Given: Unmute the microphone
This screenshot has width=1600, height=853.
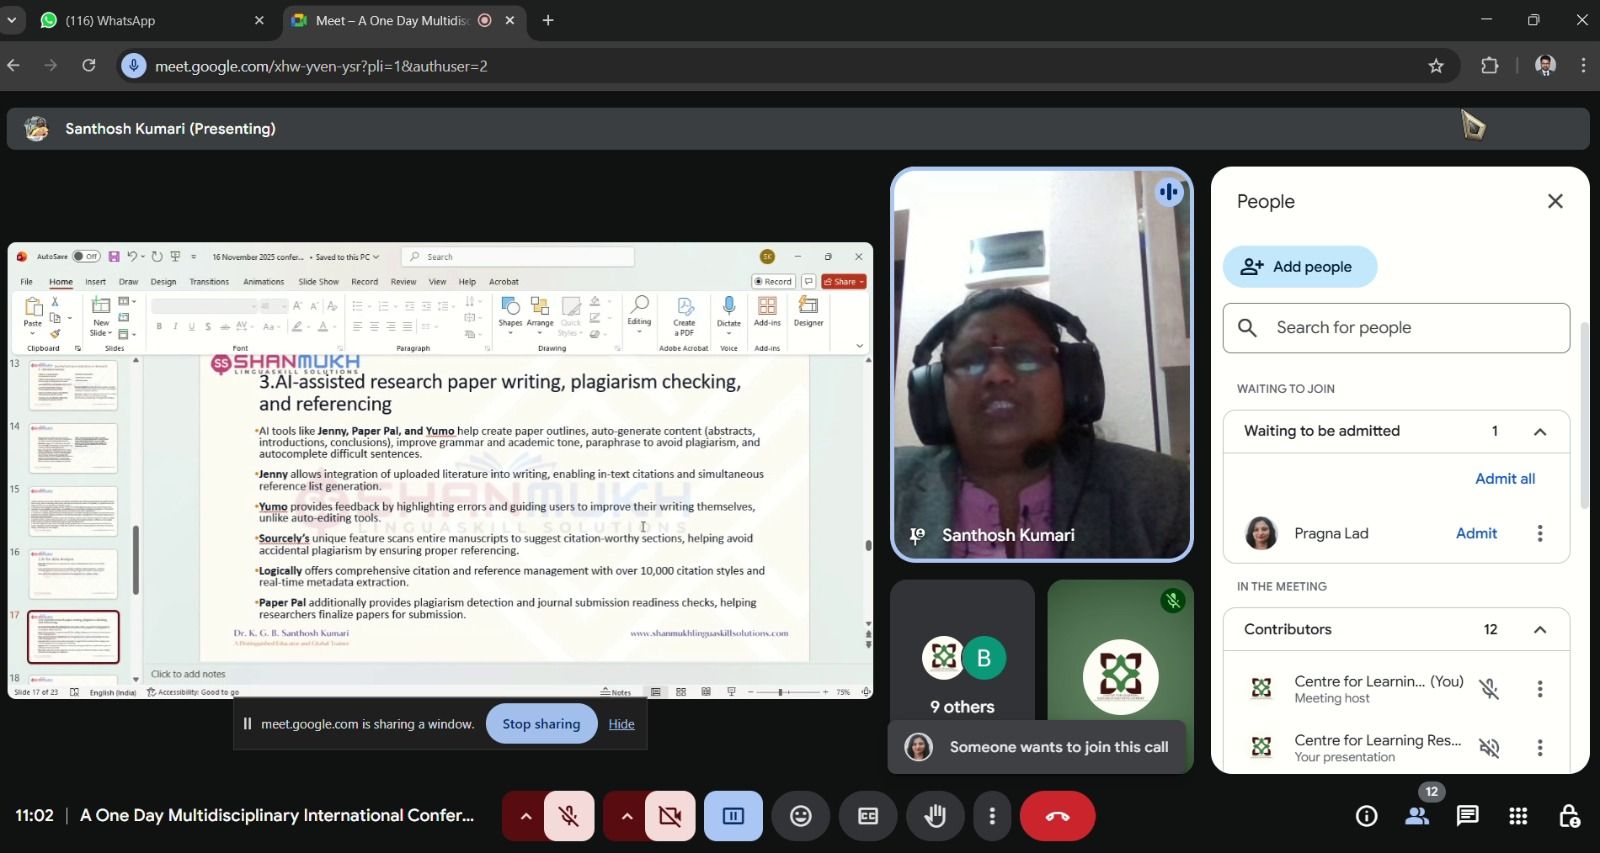Looking at the screenshot, I should (569, 816).
